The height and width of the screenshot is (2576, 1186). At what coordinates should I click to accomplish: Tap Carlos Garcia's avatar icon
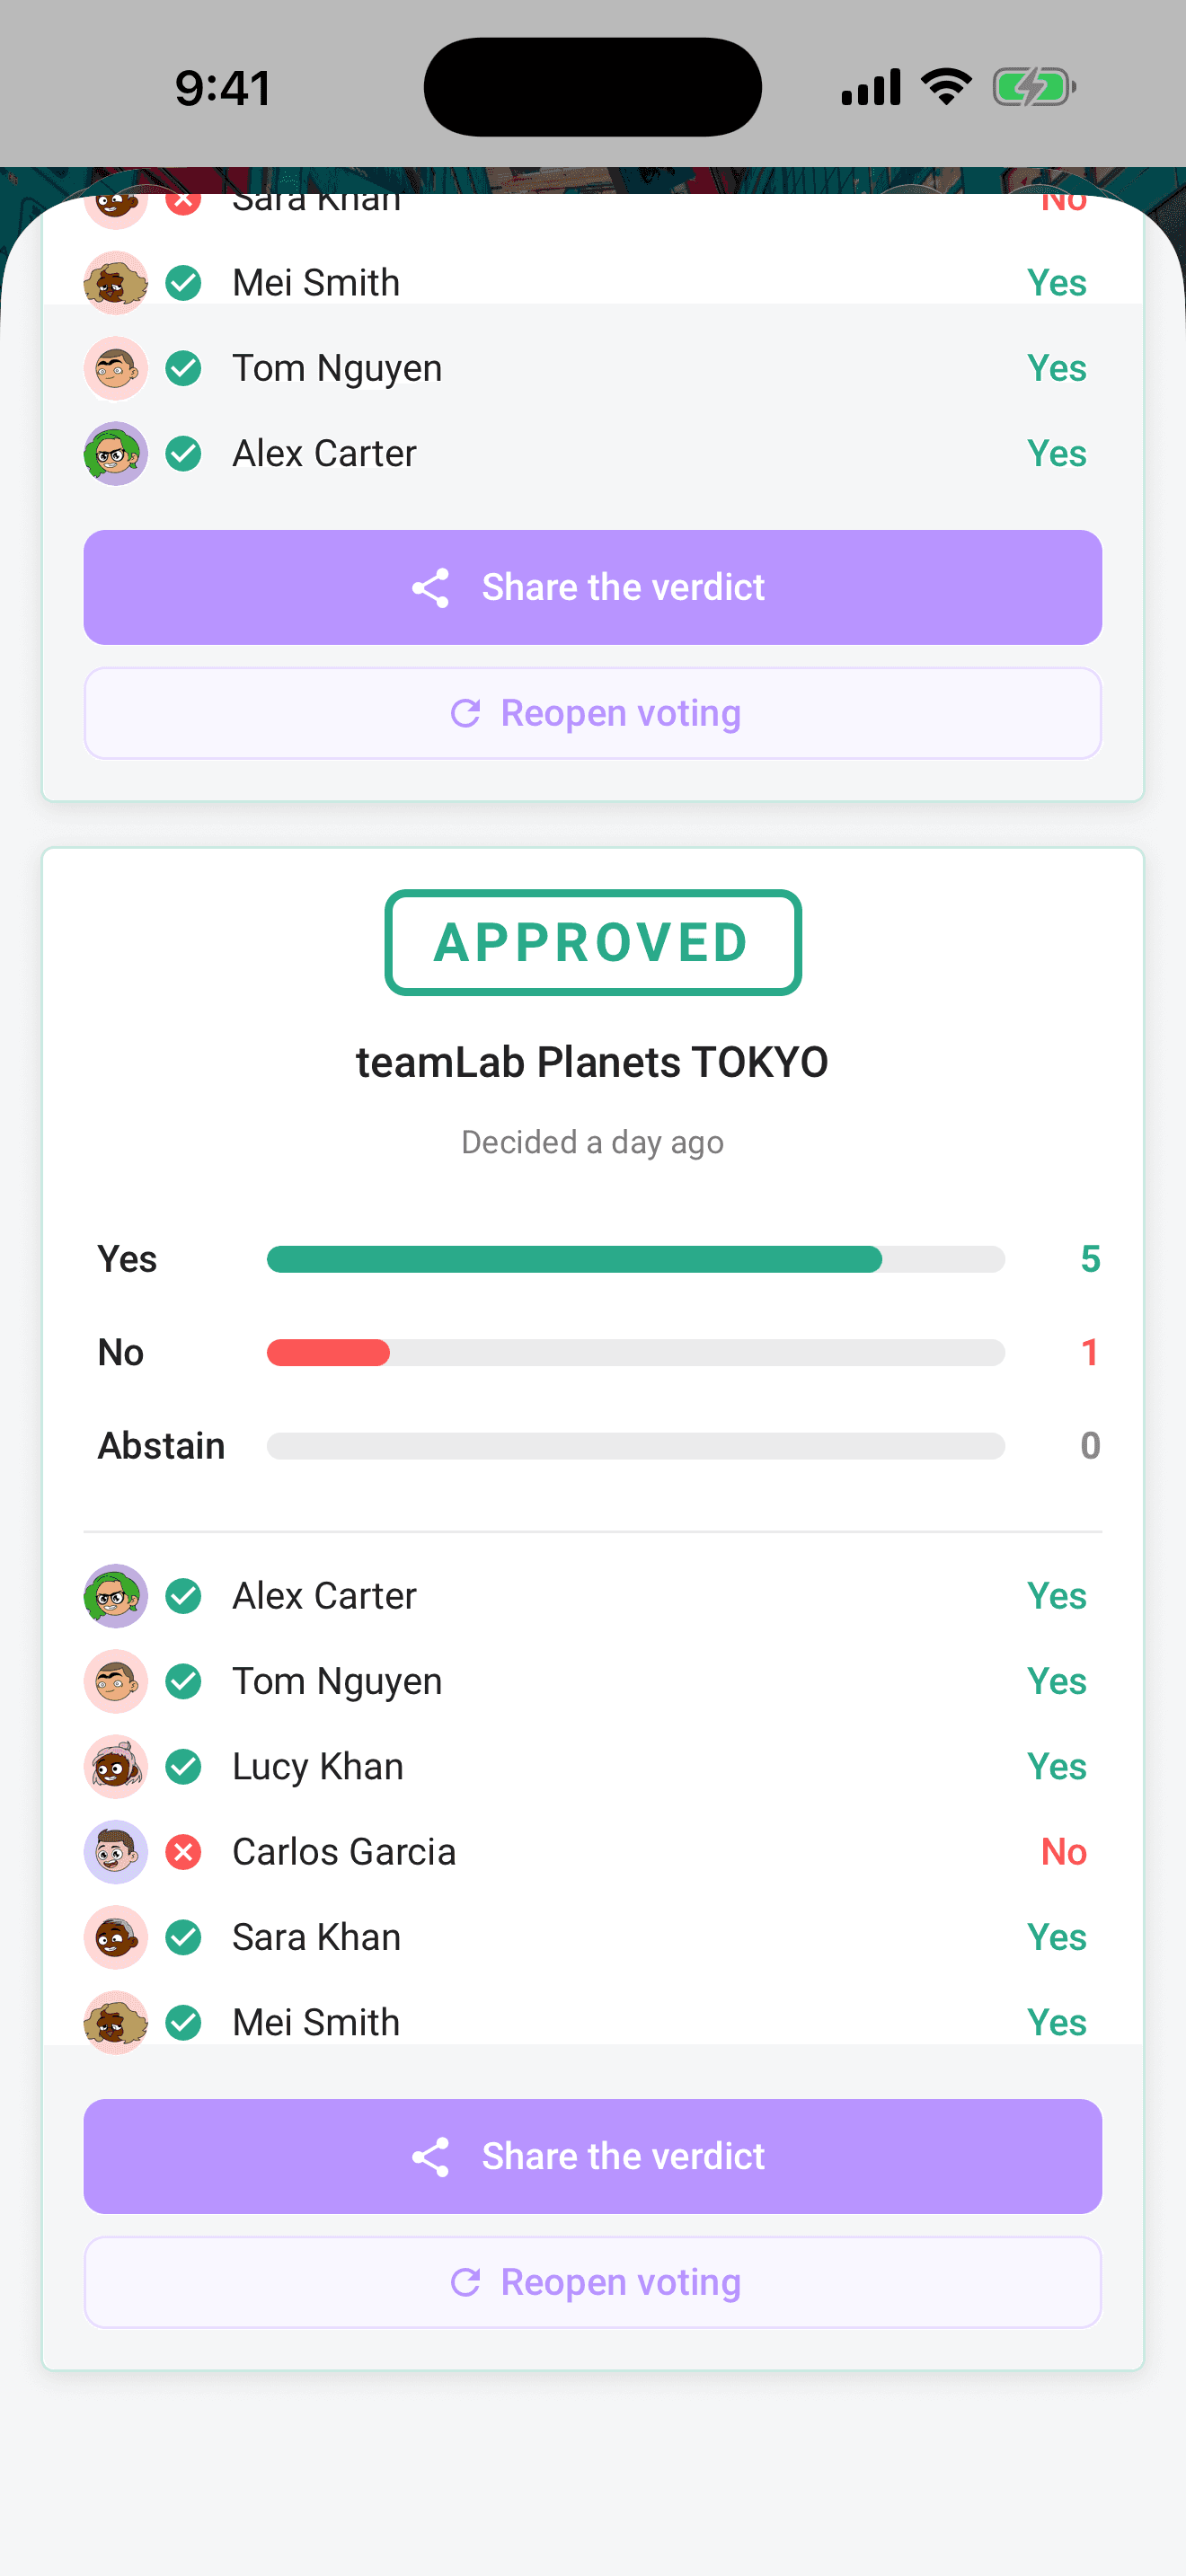point(116,1852)
